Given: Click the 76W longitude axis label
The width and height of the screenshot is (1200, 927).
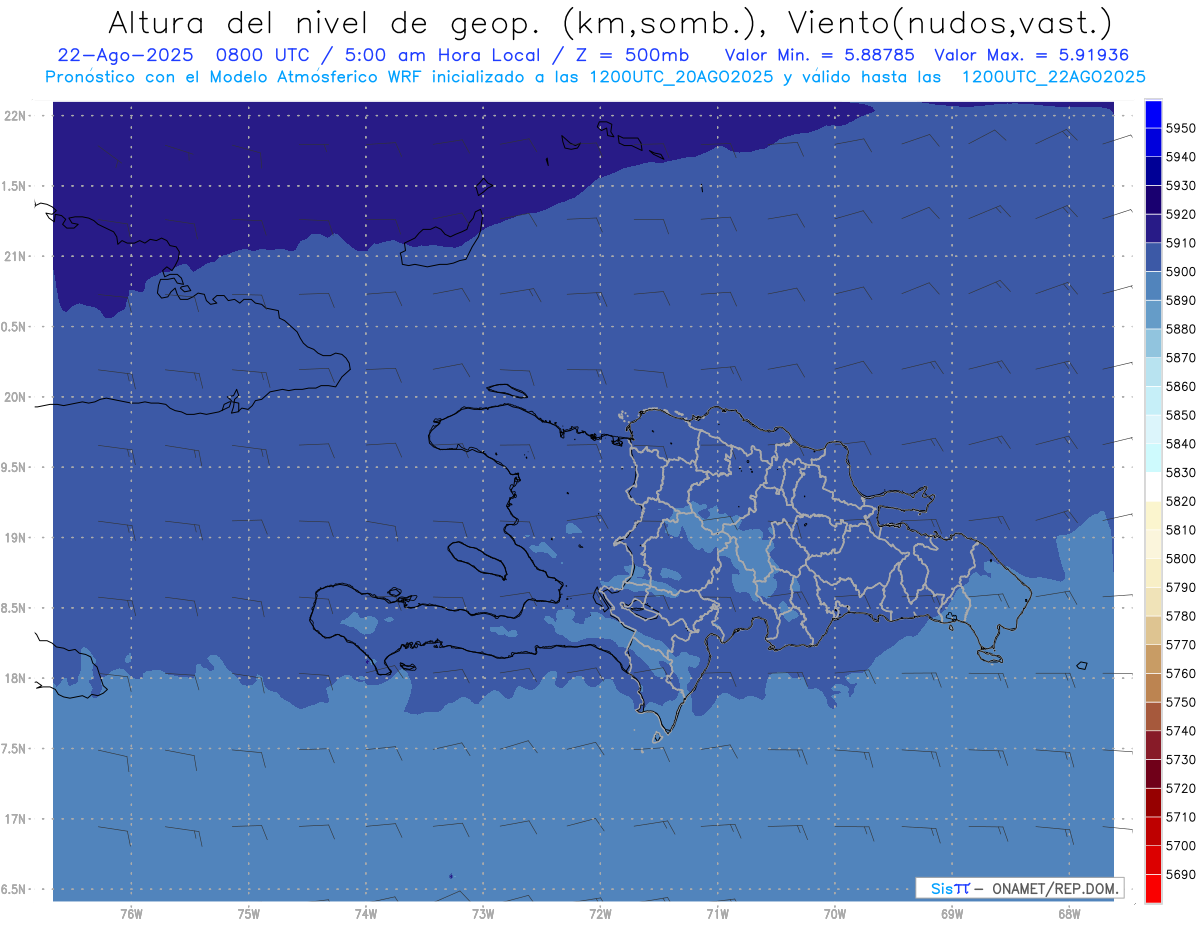Looking at the screenshot, I should (x=131, y=913).
